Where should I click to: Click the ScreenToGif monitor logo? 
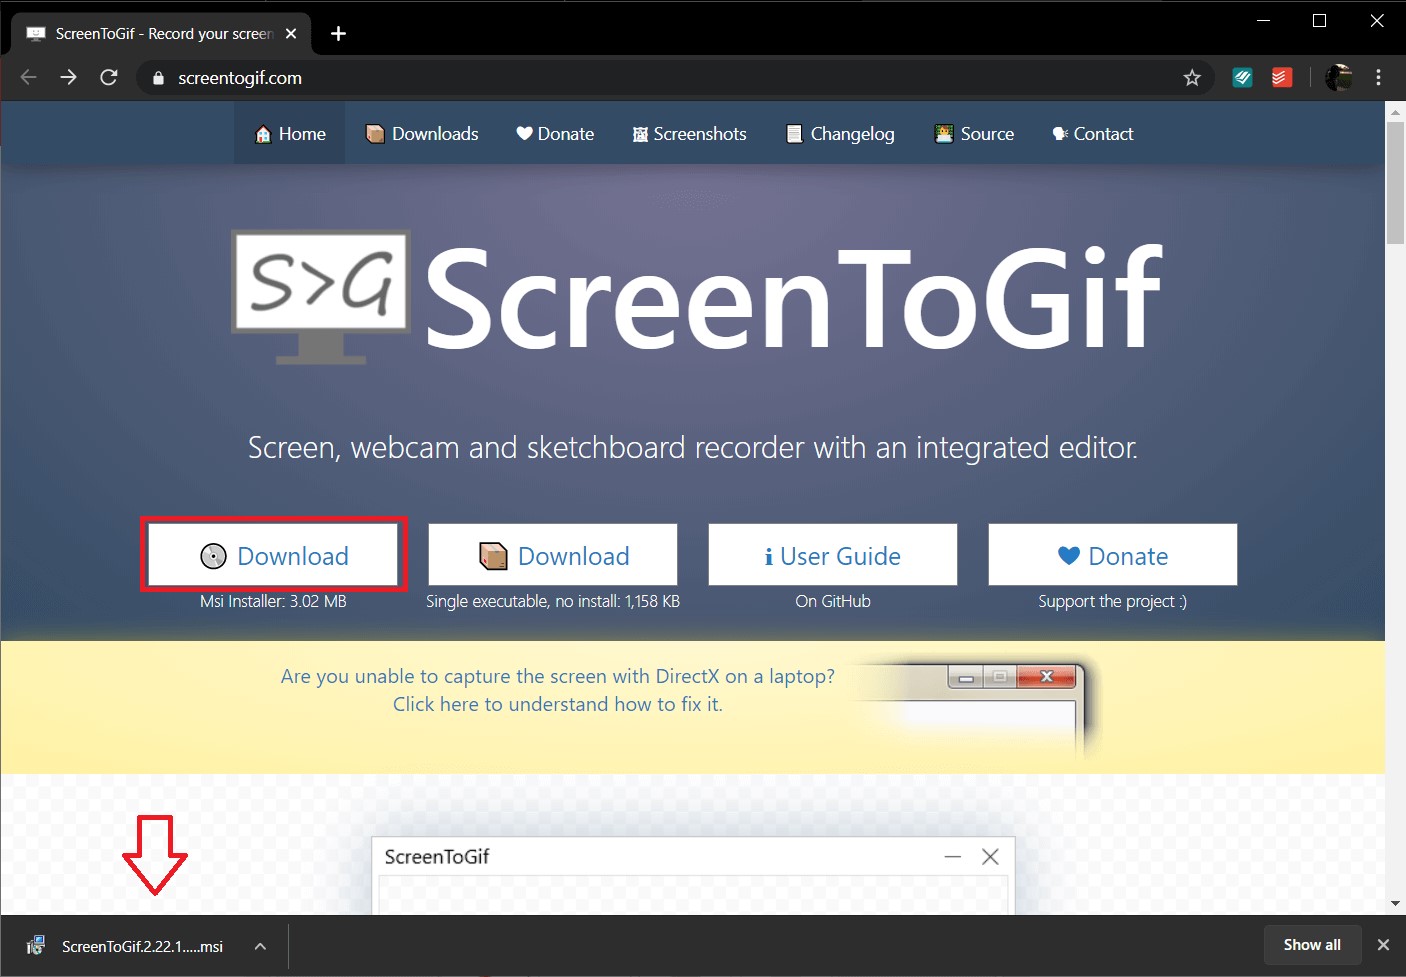tap(321, 295)
